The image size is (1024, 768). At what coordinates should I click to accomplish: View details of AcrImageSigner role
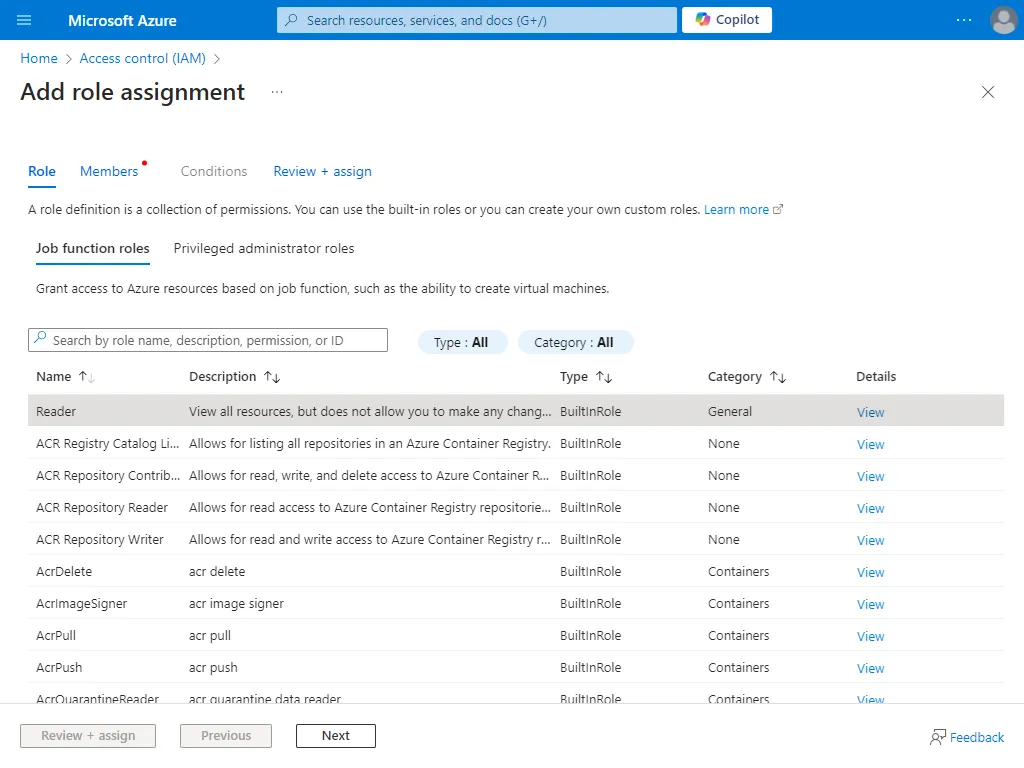(x=871, y=604)
